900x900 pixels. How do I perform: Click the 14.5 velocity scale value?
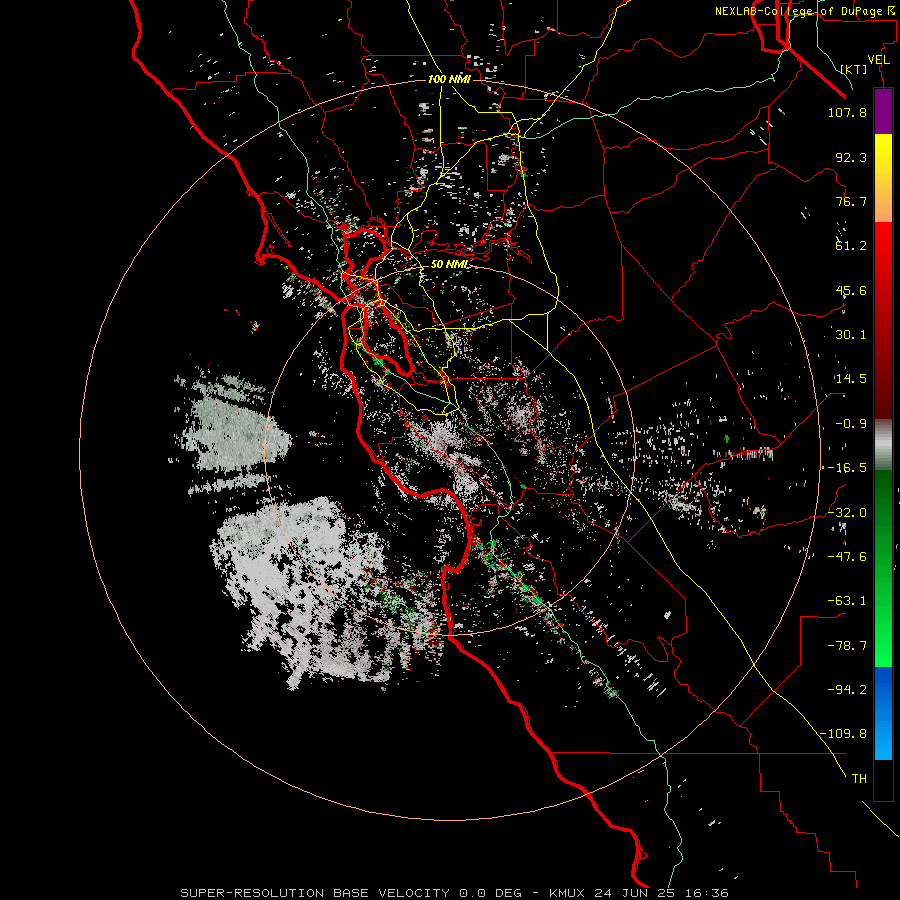(x=851, y=379)
